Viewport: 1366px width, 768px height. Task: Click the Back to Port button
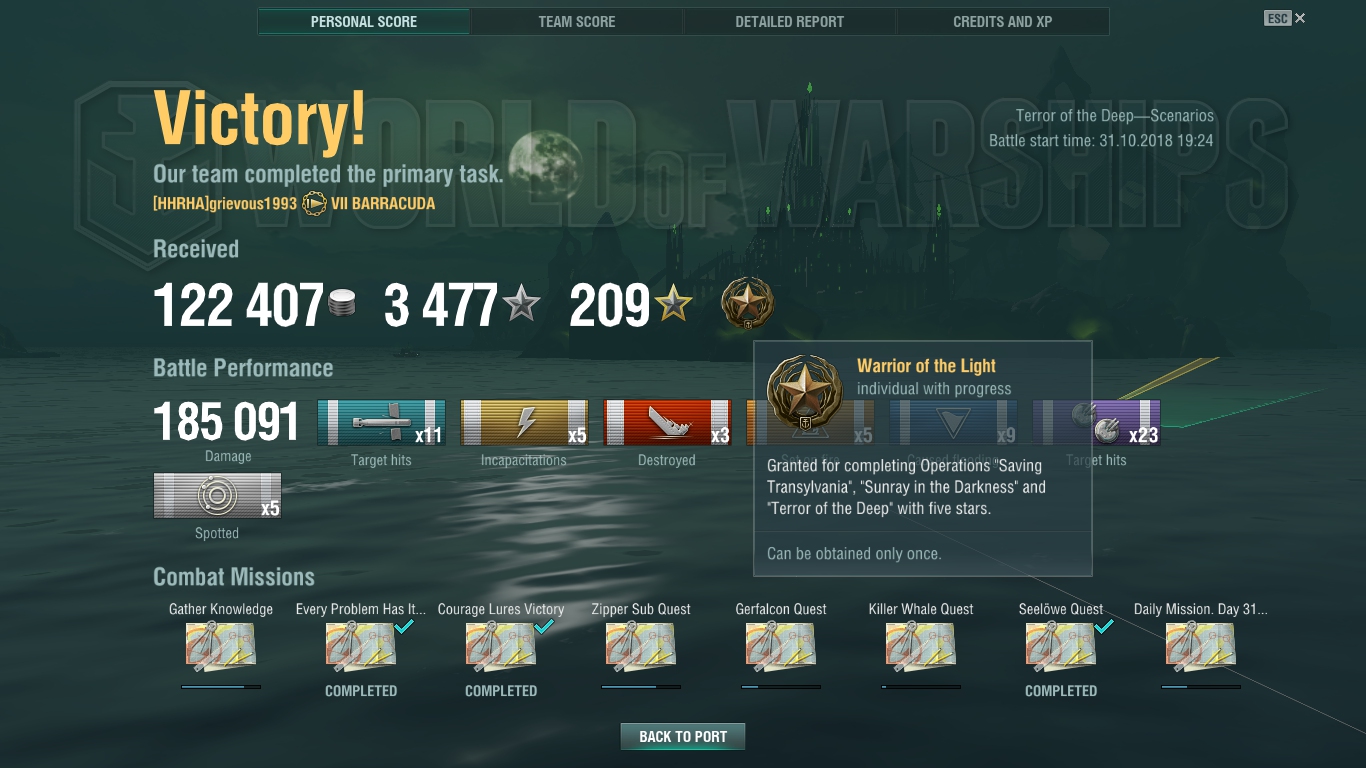pyautogui.click(x=683, y=736)
